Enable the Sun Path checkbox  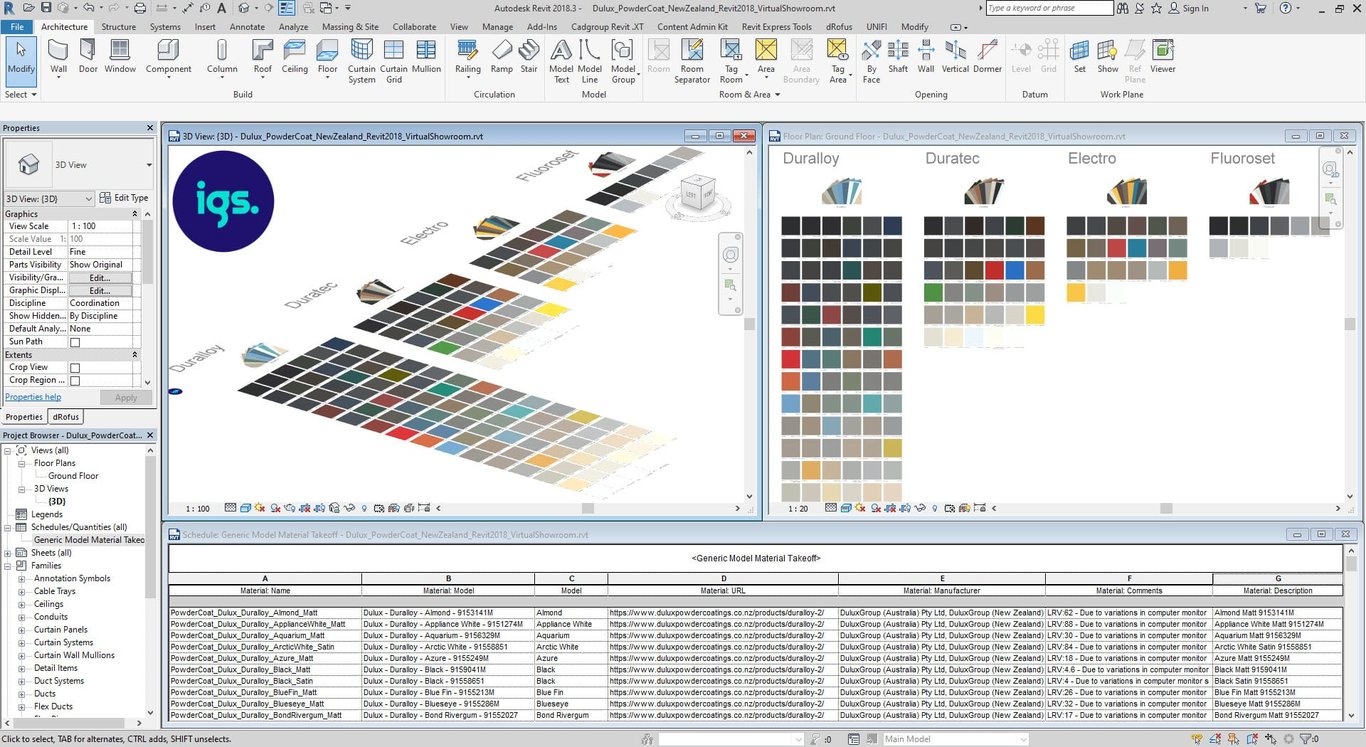coord(75,342)
